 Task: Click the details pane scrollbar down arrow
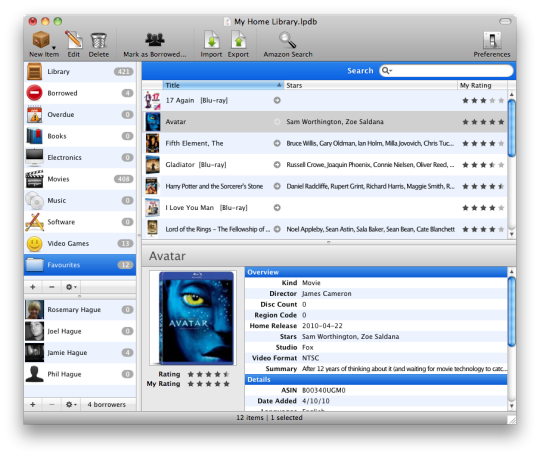pyautogui.click(x=511, y=406)
